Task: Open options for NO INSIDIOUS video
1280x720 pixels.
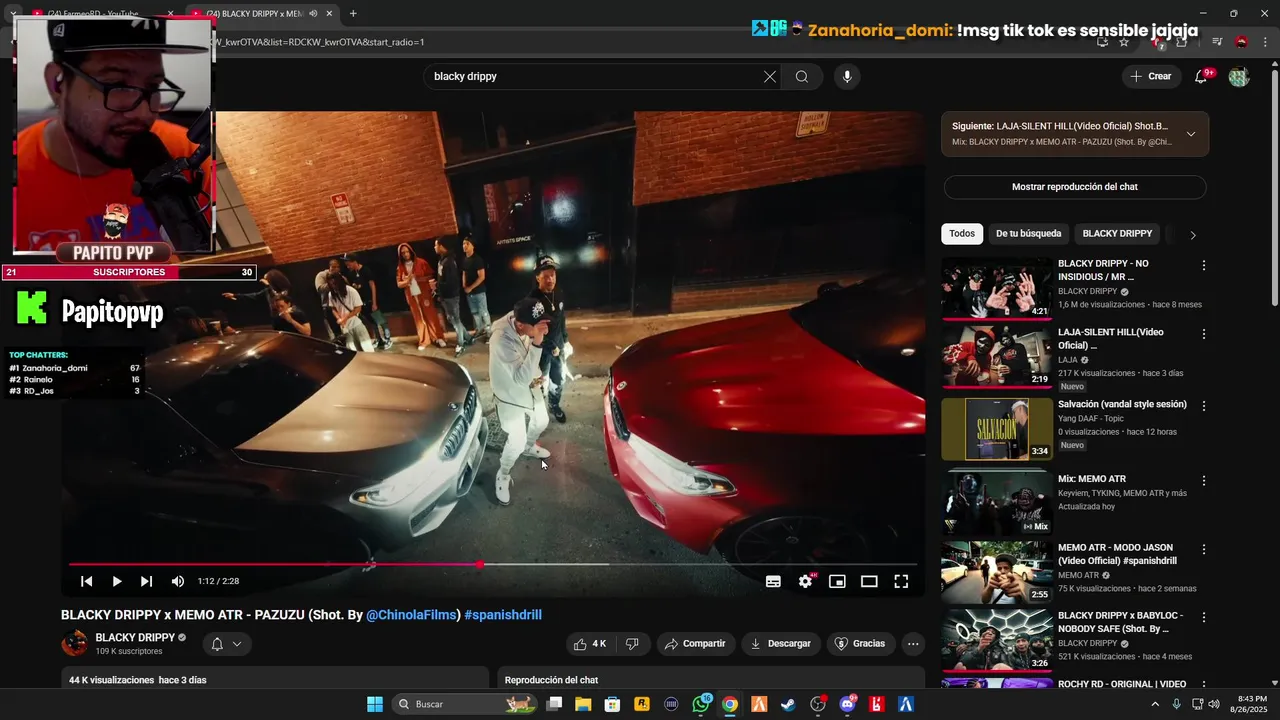Action: (1204, 266)
